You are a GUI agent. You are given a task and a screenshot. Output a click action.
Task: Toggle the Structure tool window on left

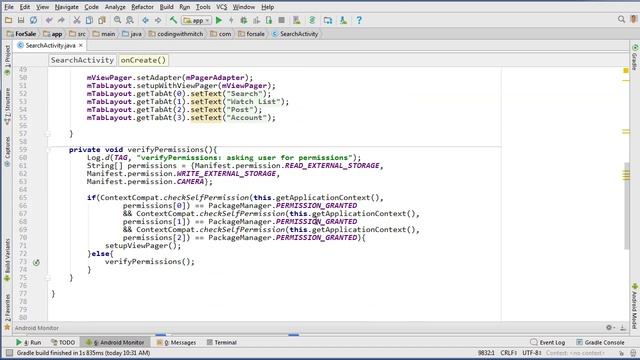7,106
